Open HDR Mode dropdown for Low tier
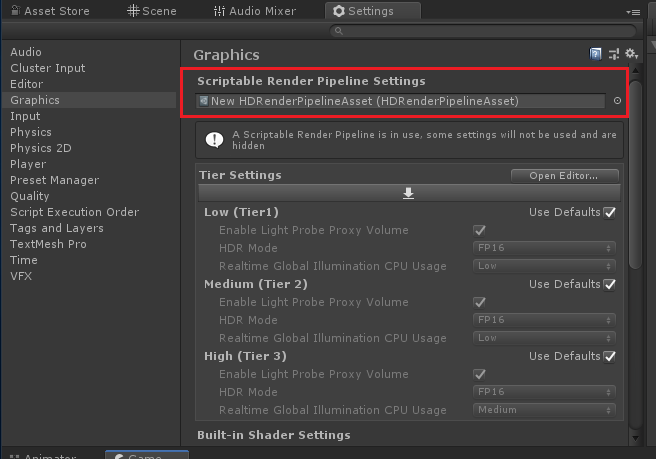 [544, 248]
